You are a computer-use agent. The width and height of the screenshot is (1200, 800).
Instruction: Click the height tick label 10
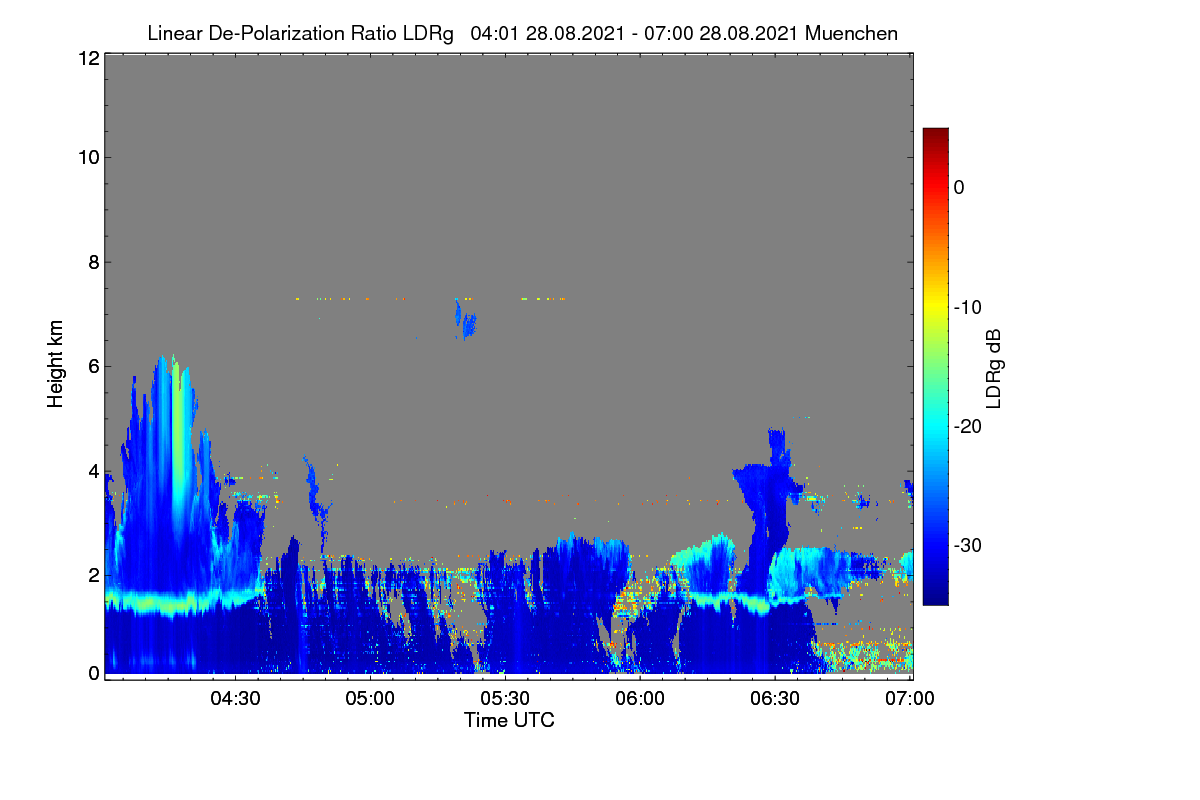[x=88, y=157]
